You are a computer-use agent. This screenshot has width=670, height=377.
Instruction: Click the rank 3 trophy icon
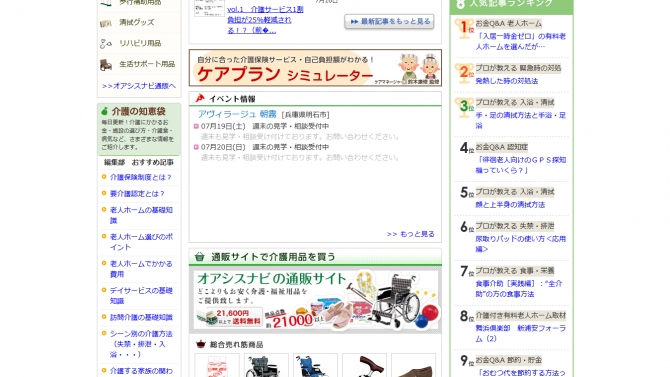464,108
